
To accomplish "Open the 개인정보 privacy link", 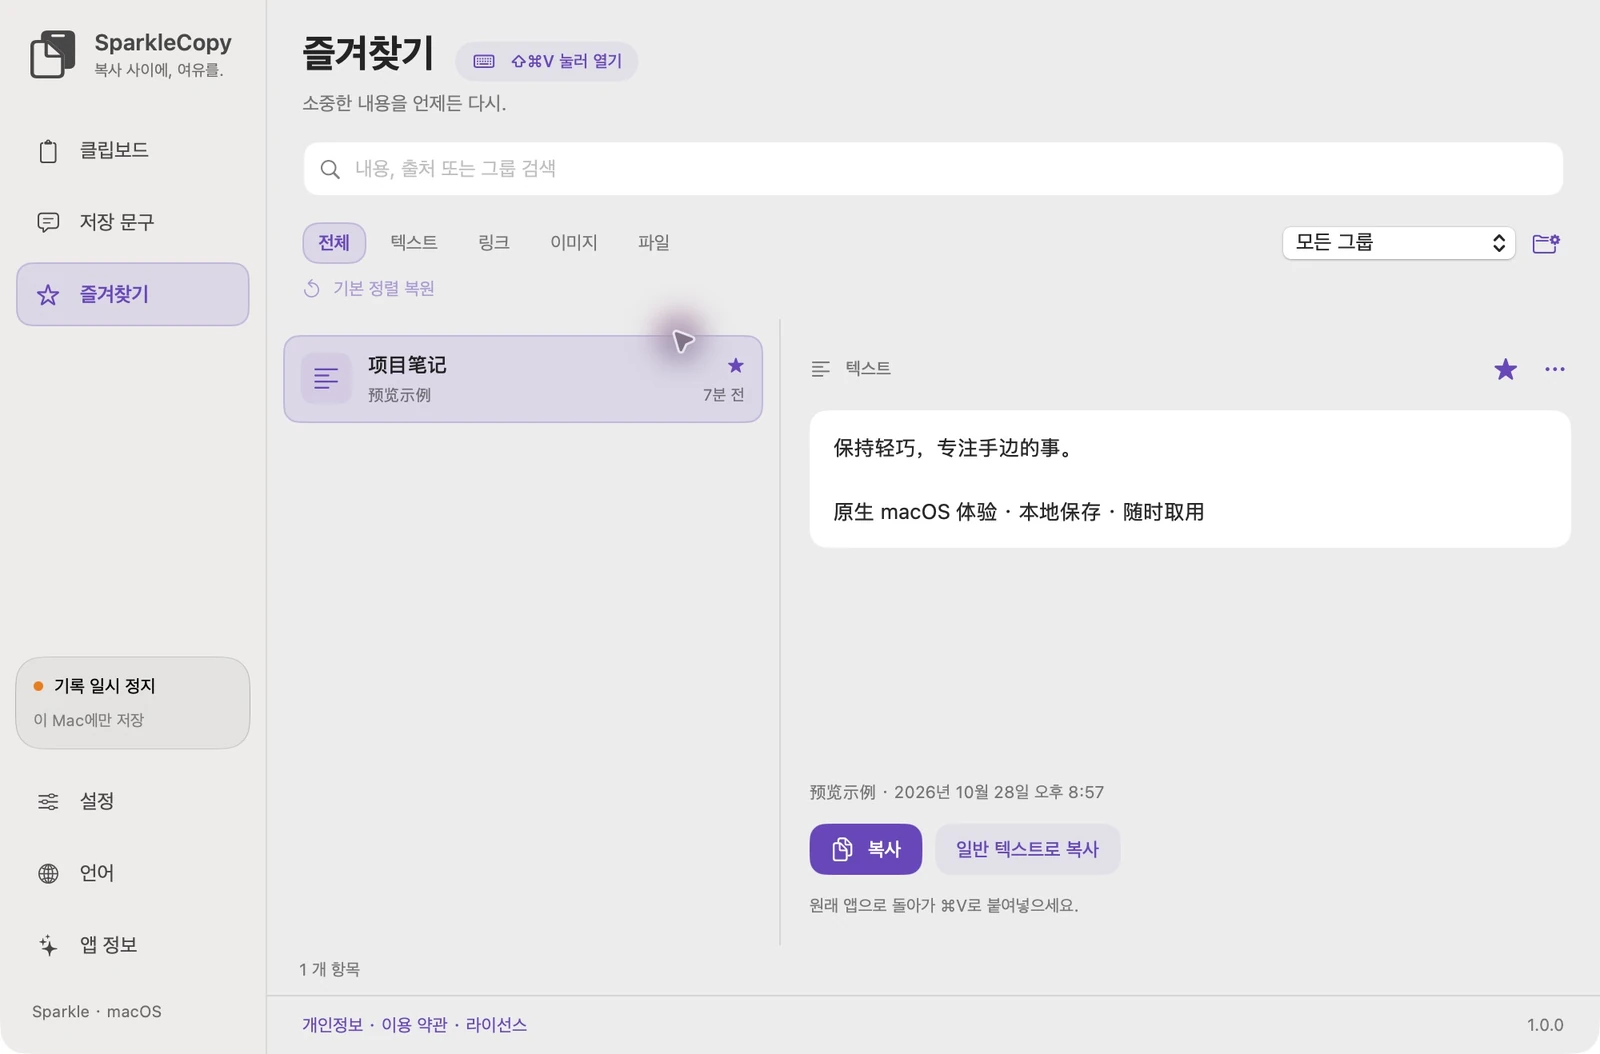I will click(333, 1025).
